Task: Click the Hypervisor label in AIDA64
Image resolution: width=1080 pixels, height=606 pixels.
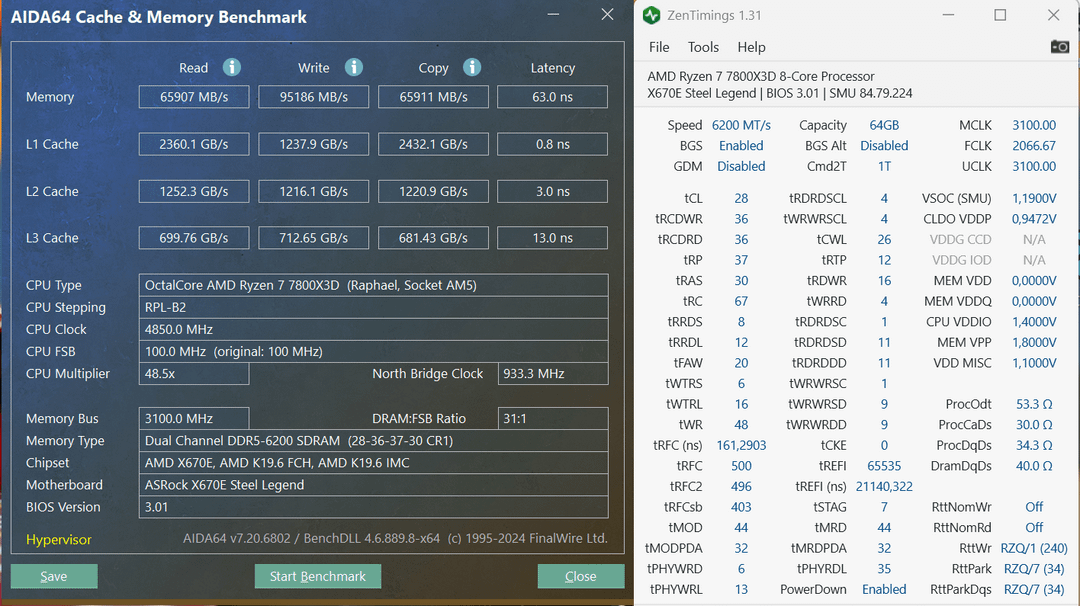Action: (x=59, y=540)
